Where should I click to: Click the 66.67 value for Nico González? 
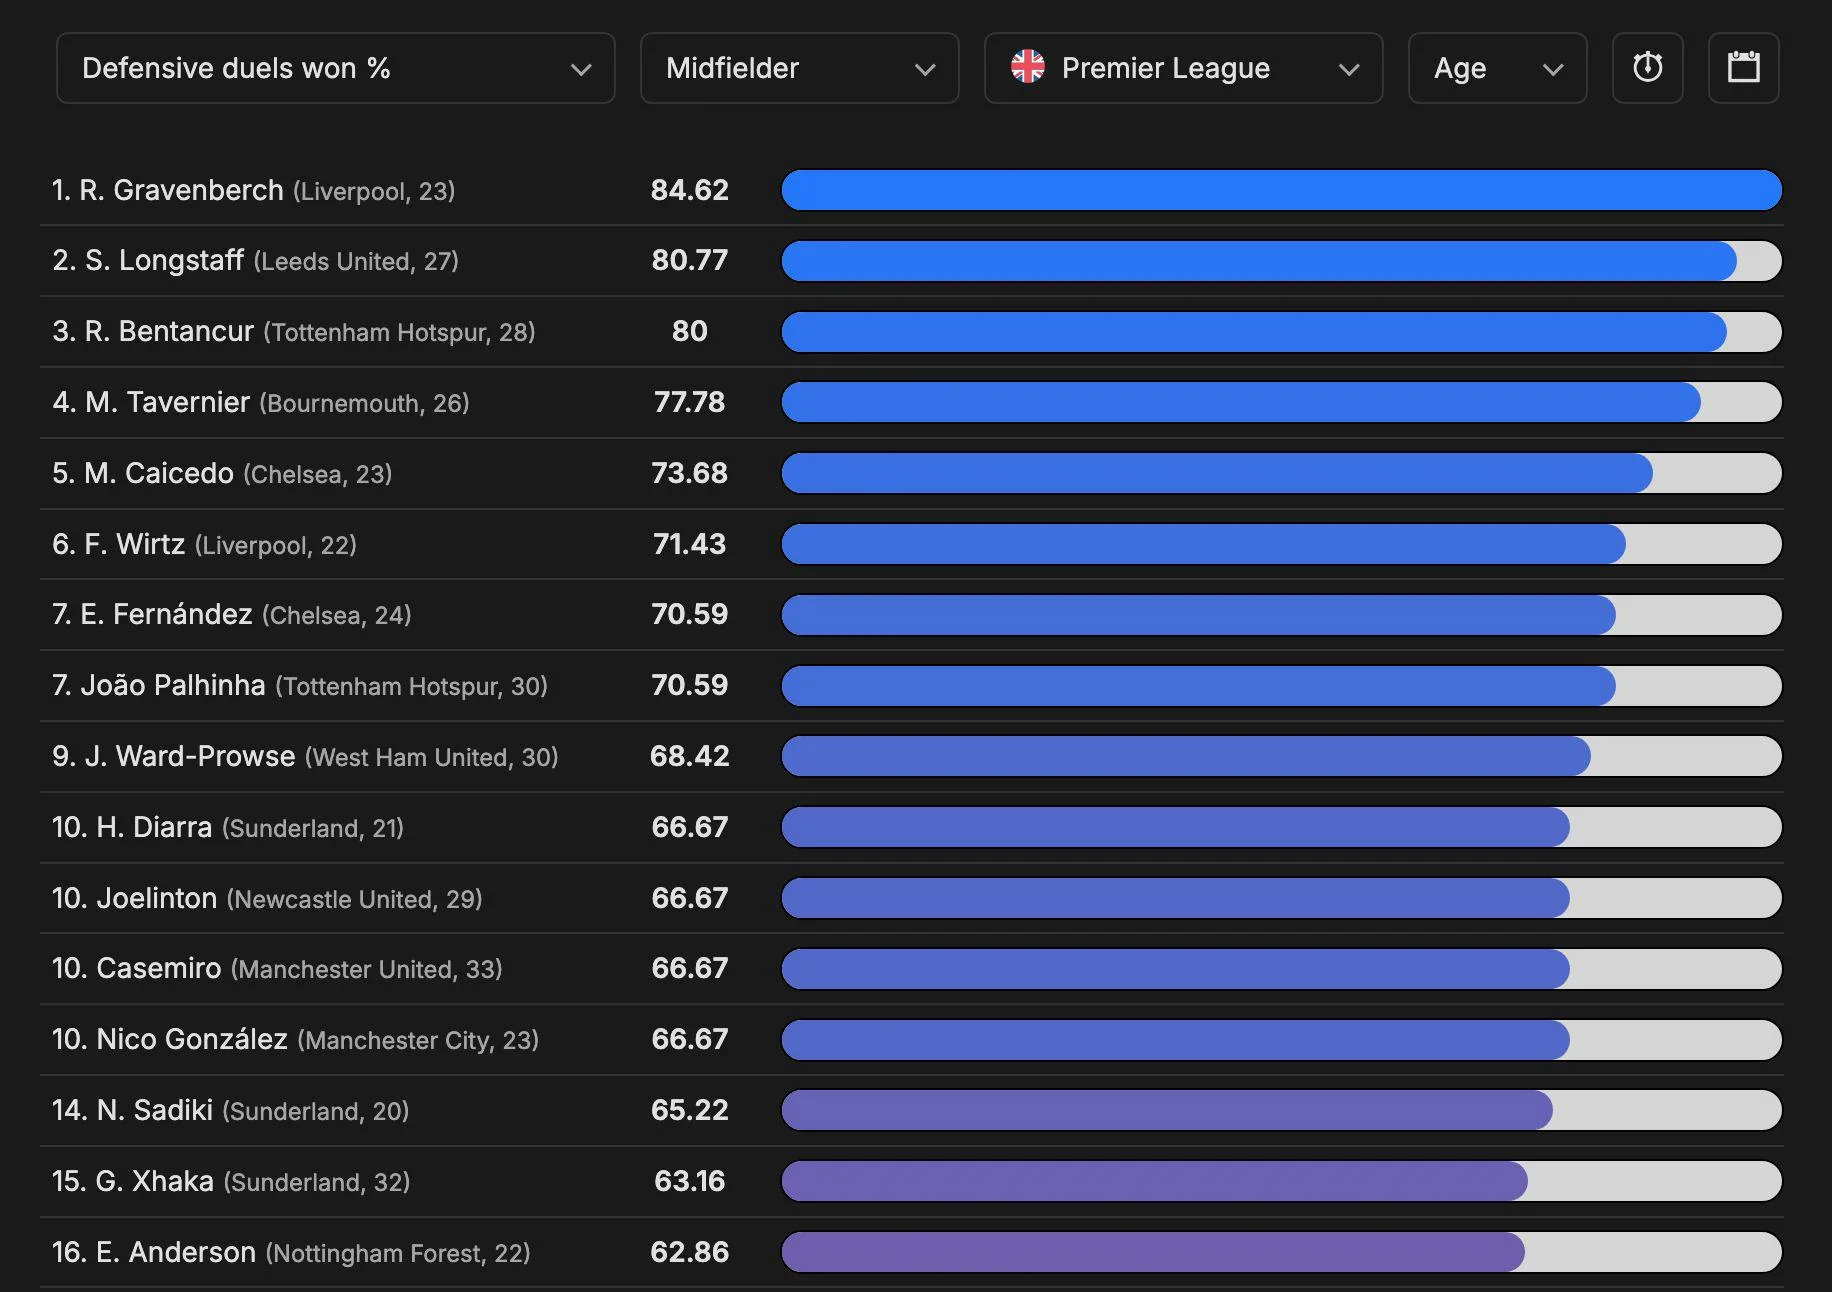coord(690,1039)
